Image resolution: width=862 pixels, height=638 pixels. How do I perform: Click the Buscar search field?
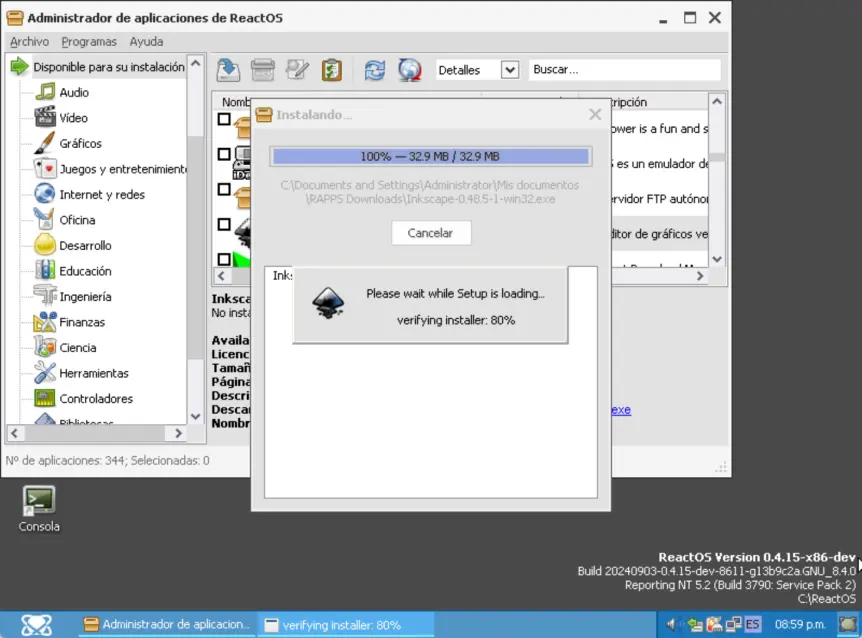pos(625,70)
